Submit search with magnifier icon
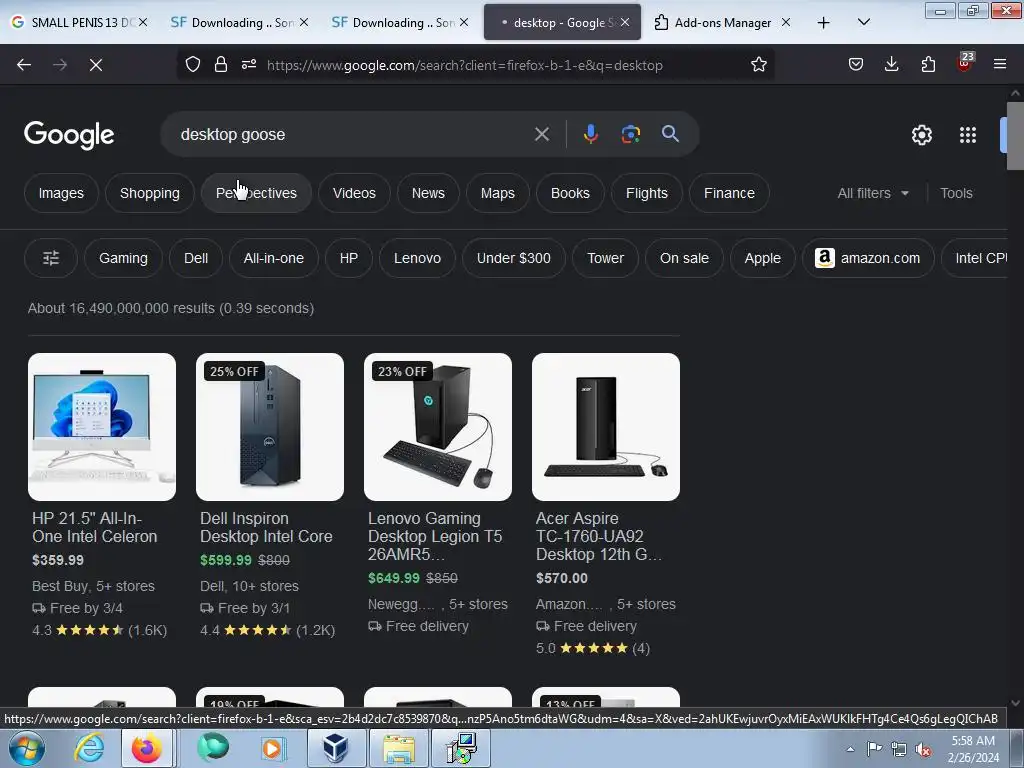The height and width of the screenshot is (768, 1024). click(670, 134)
